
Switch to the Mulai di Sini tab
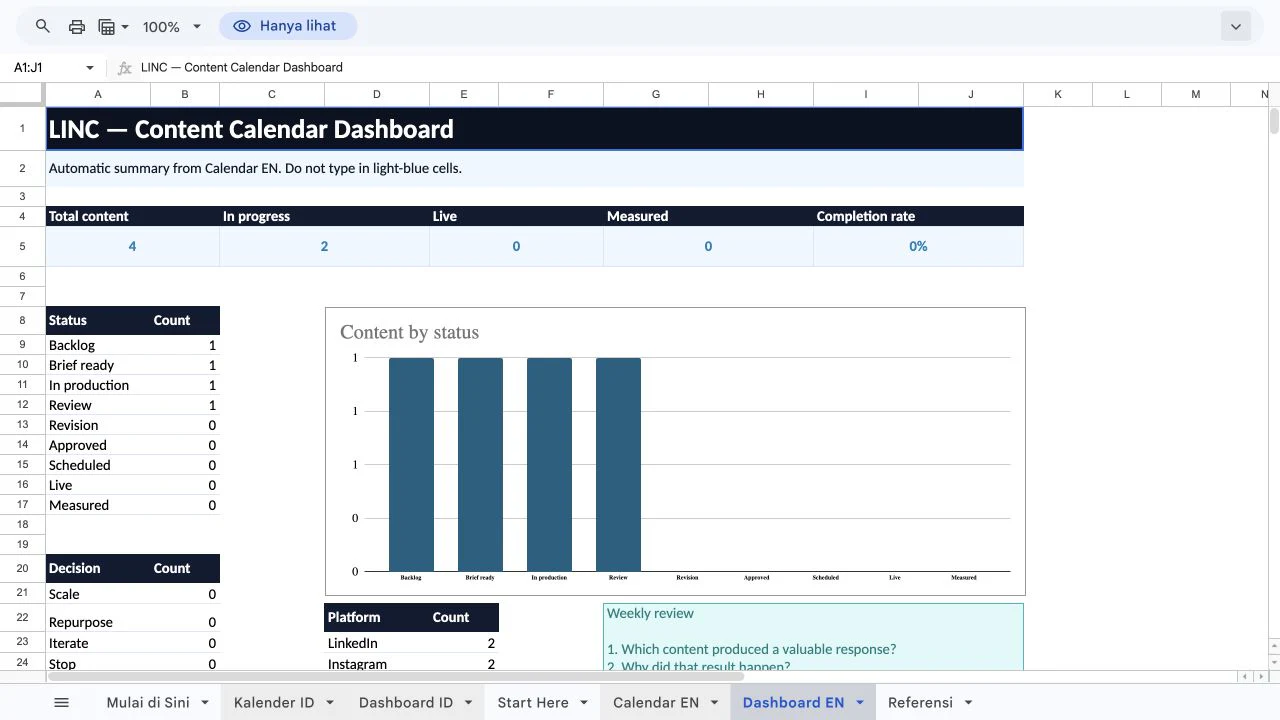tap(147, 703)
